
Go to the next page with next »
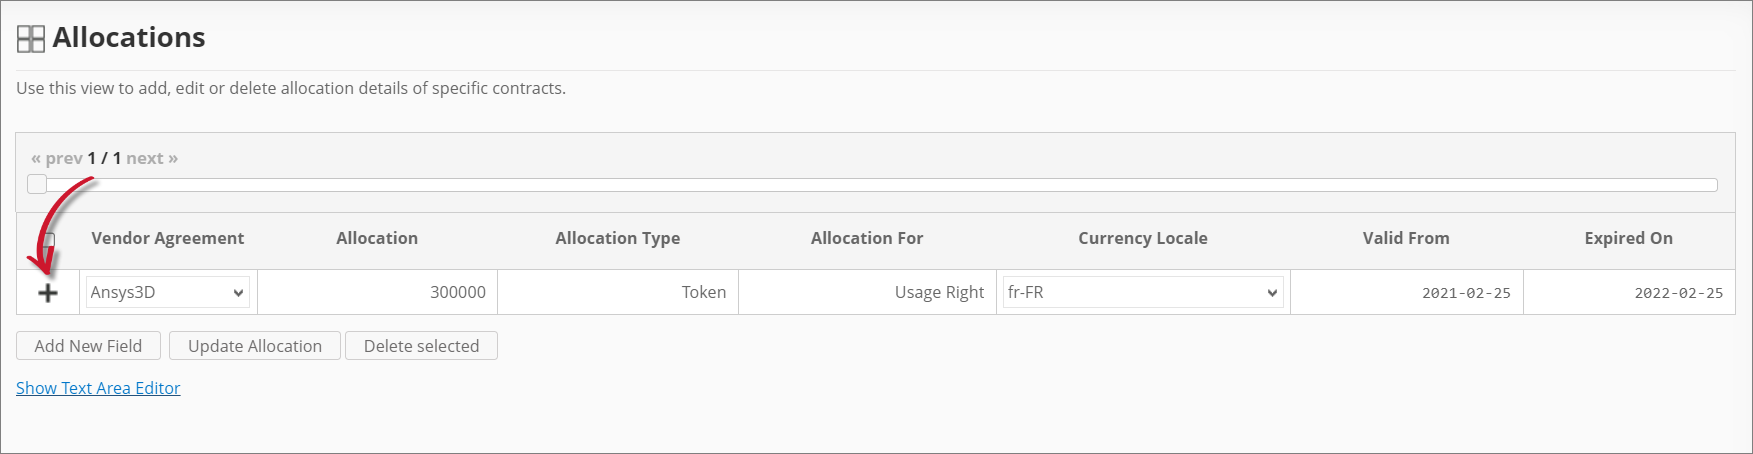click(x=152, y=158)
